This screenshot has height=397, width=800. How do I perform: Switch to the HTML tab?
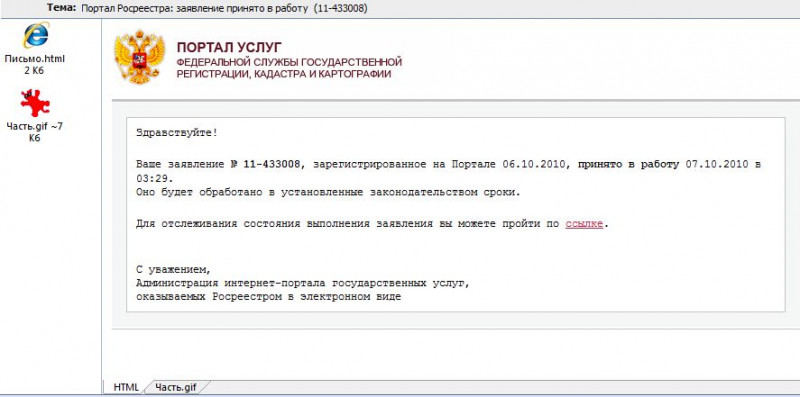tap(126, 387)
